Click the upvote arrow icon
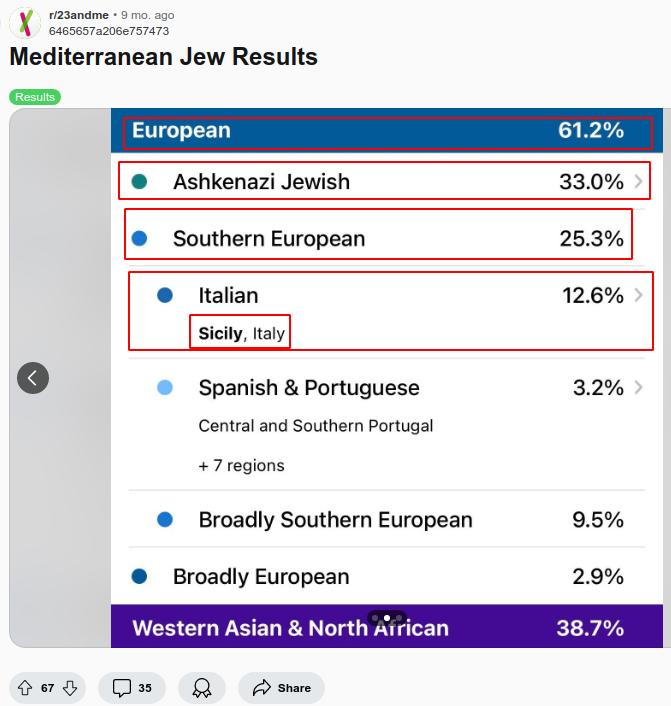The image size is (671, 706). pyautogui.click(x=25, y=688)
